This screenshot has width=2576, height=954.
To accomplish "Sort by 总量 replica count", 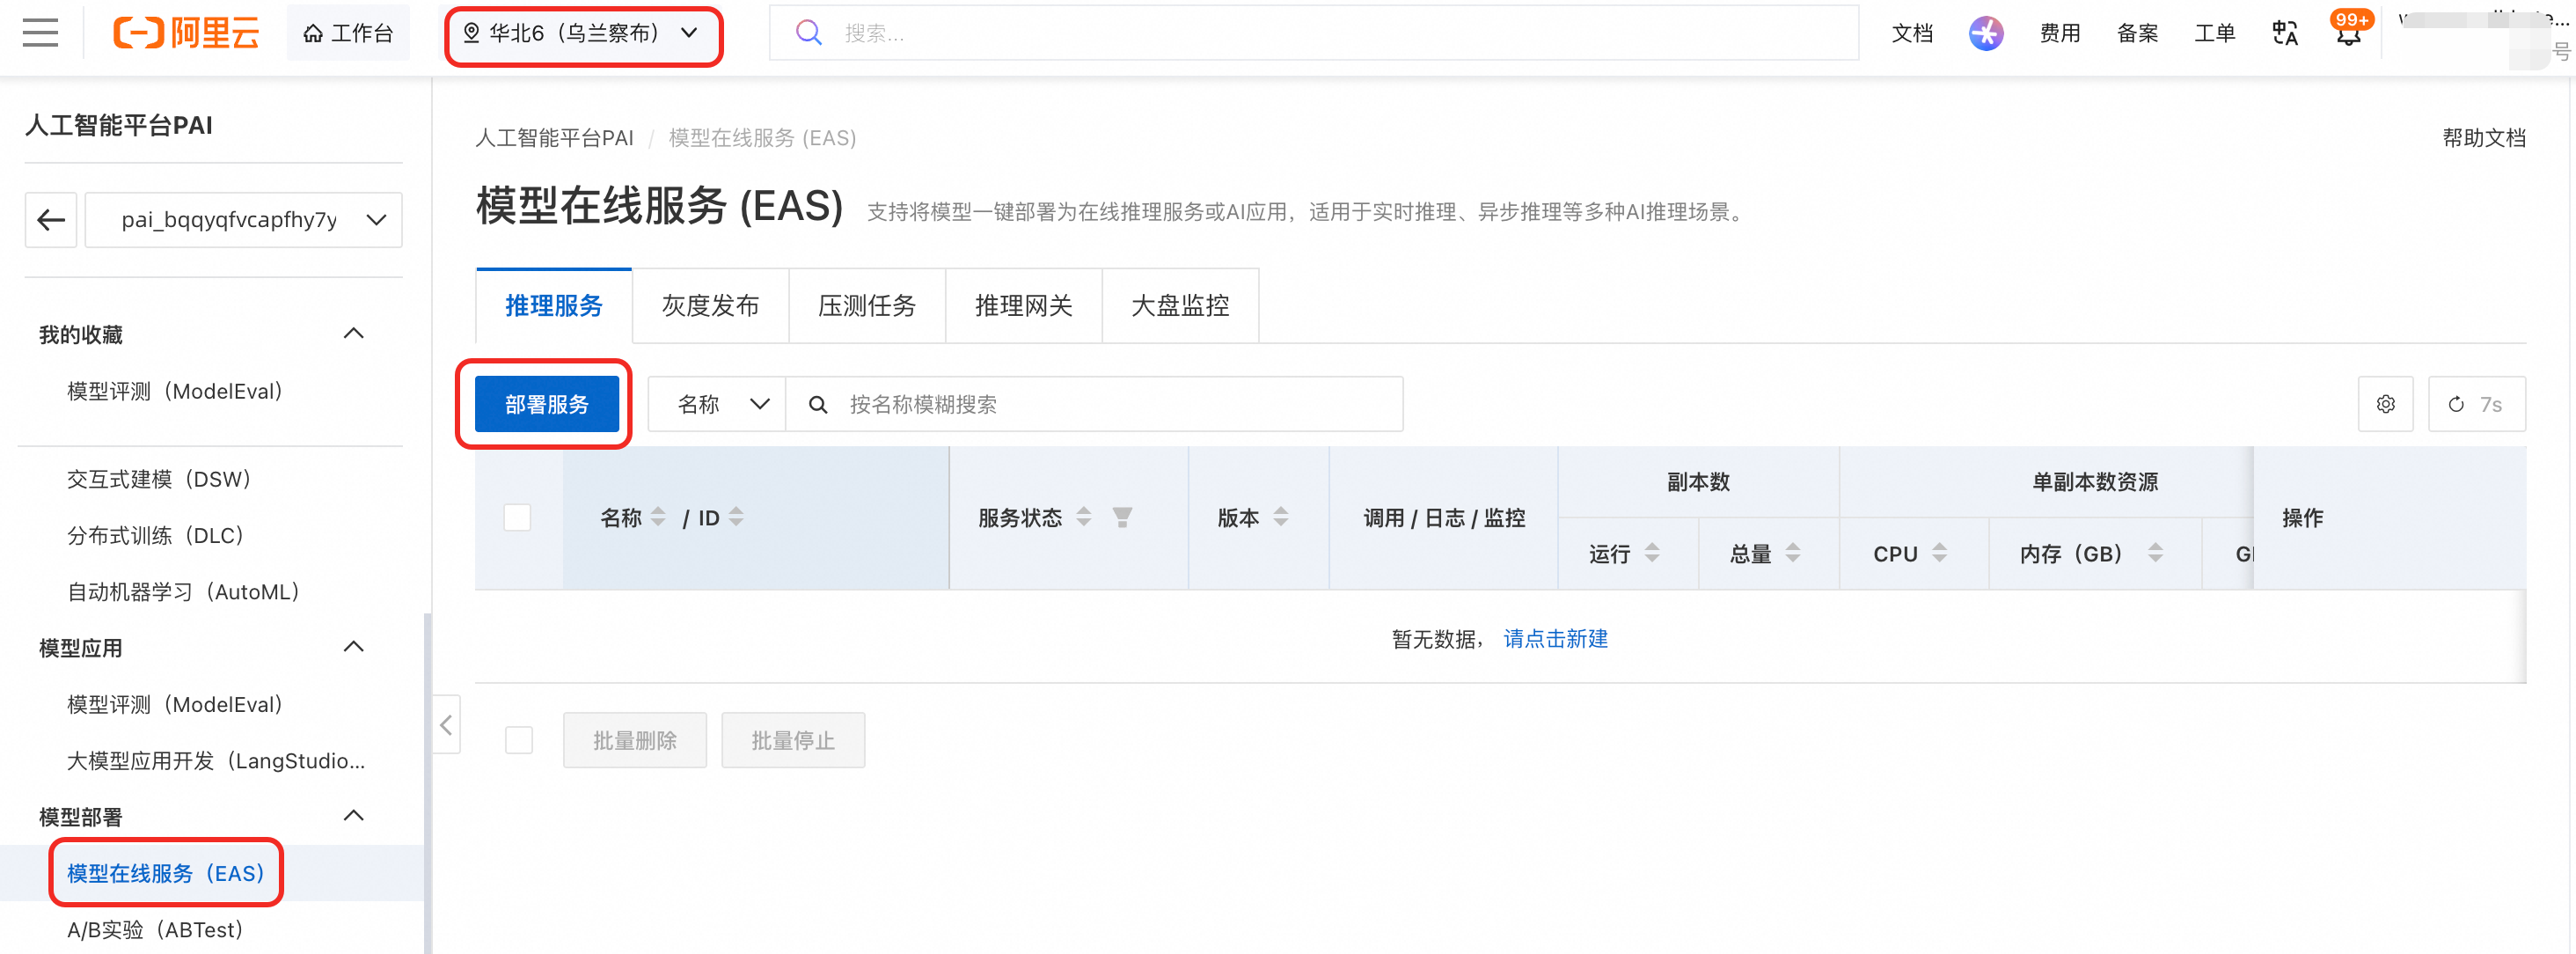I will [1793, 553].
